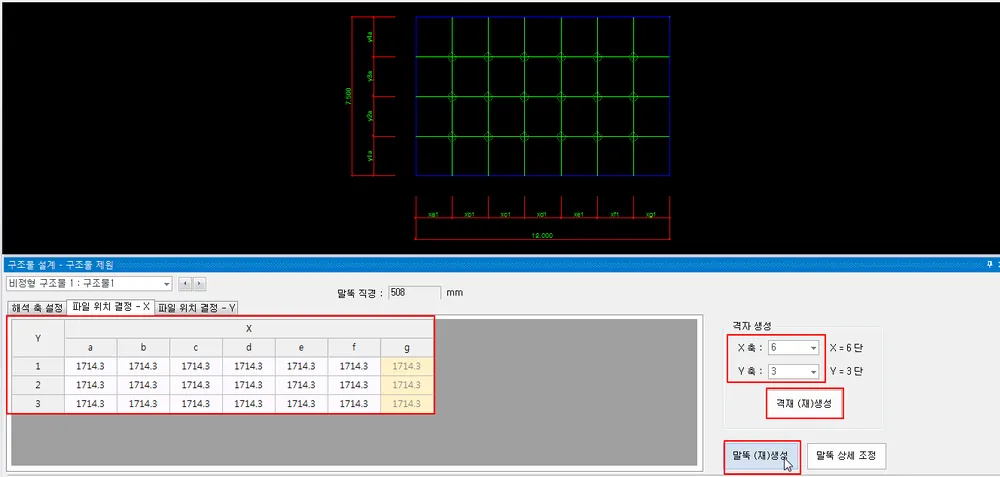Image resolution: width=1000 pixels, height=477 pixels.
Task: Click the 격재 (재)생성 button
Action: pos(805,404)
